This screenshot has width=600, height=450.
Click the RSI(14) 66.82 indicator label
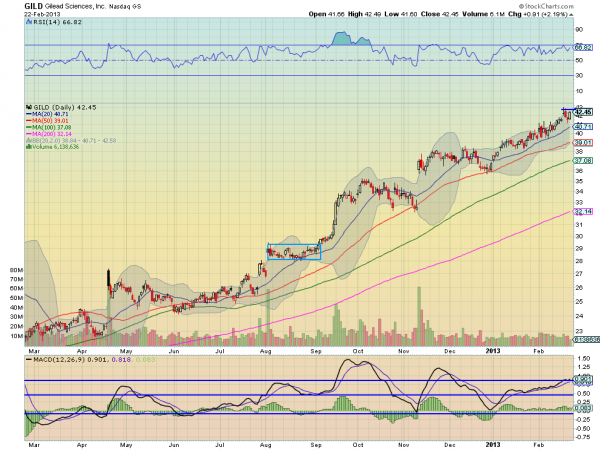pos(57,22)
